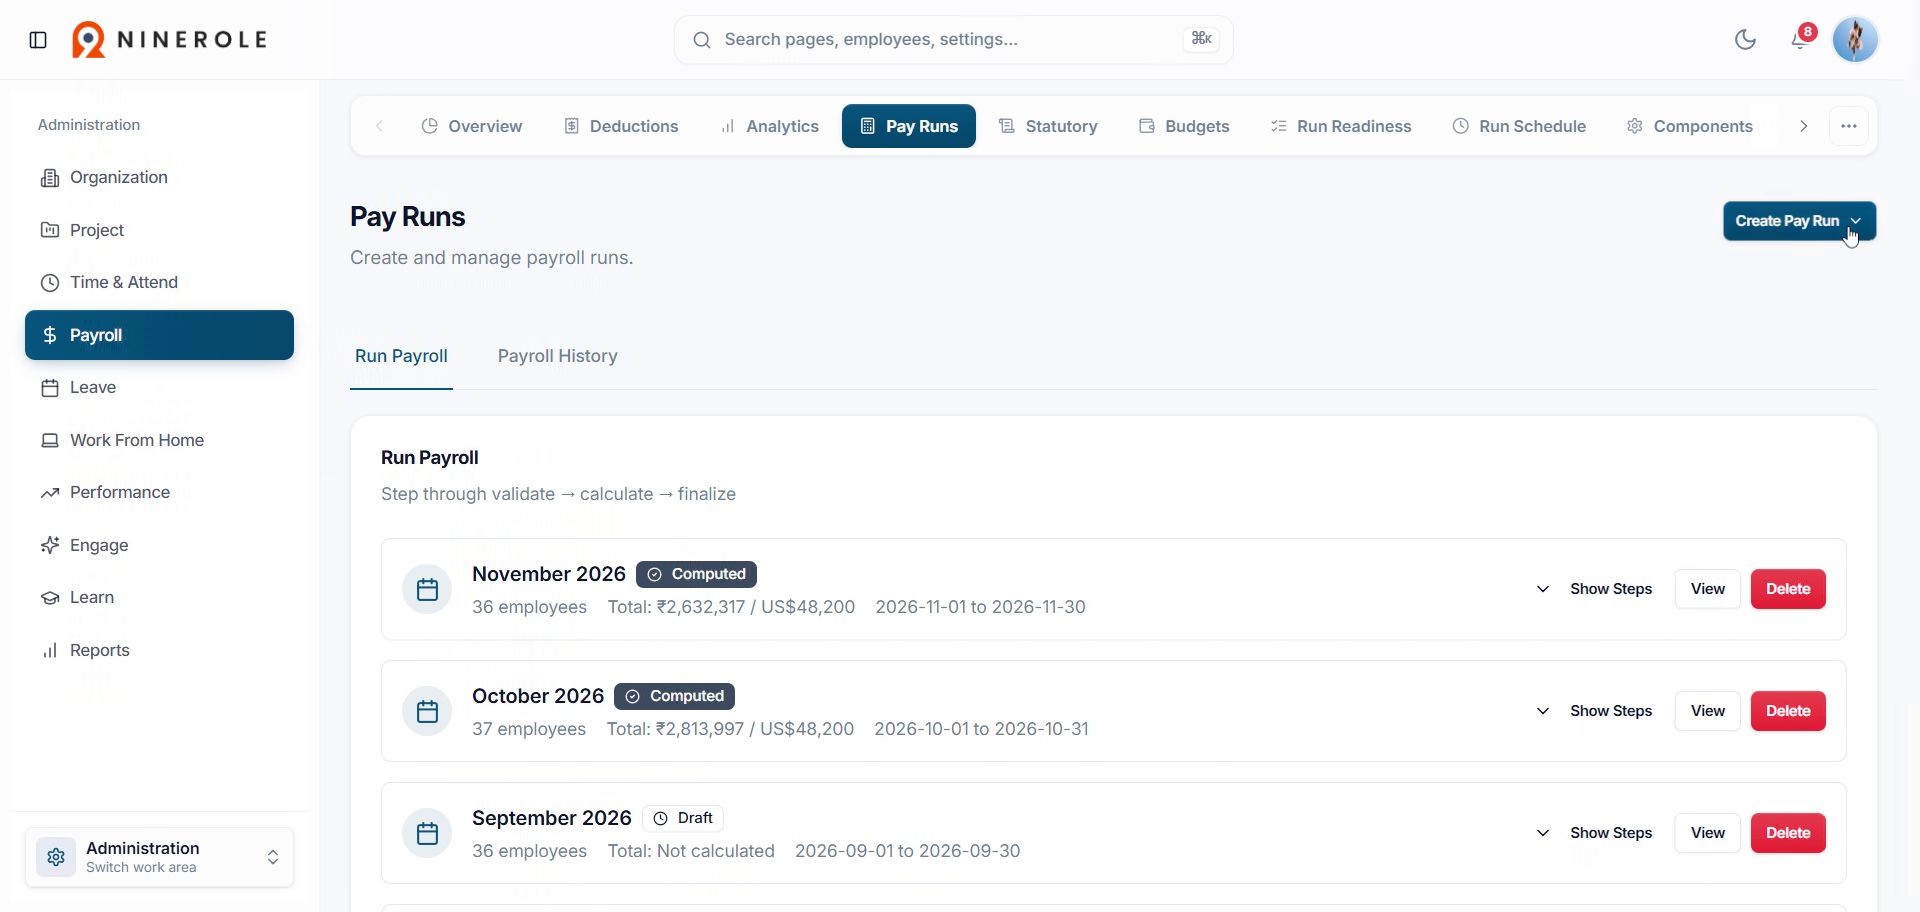This screenshot has height=912, width=1920.
Task: Open Project in the sidebar
Action: pos(159,230)
